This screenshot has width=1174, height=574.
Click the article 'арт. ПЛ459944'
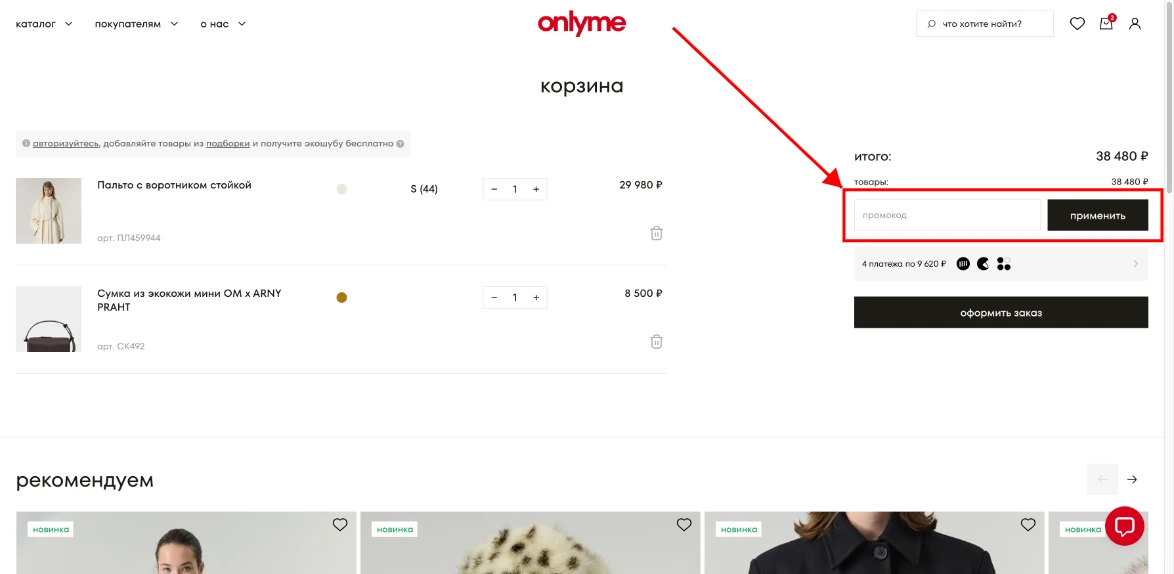(129, 238)
